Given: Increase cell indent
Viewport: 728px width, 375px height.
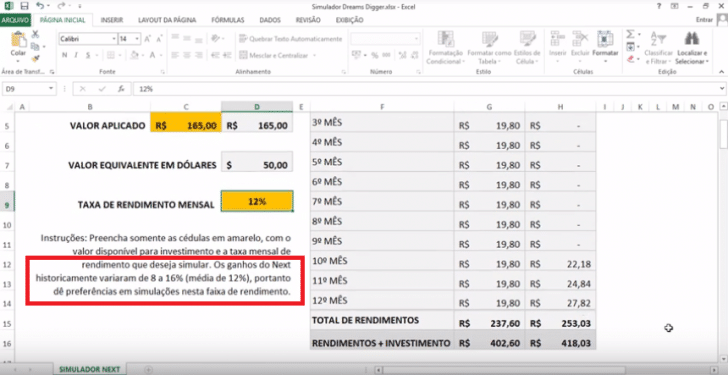Looking at the screenshot, I should pyautogui.click(x=227, y=55).
